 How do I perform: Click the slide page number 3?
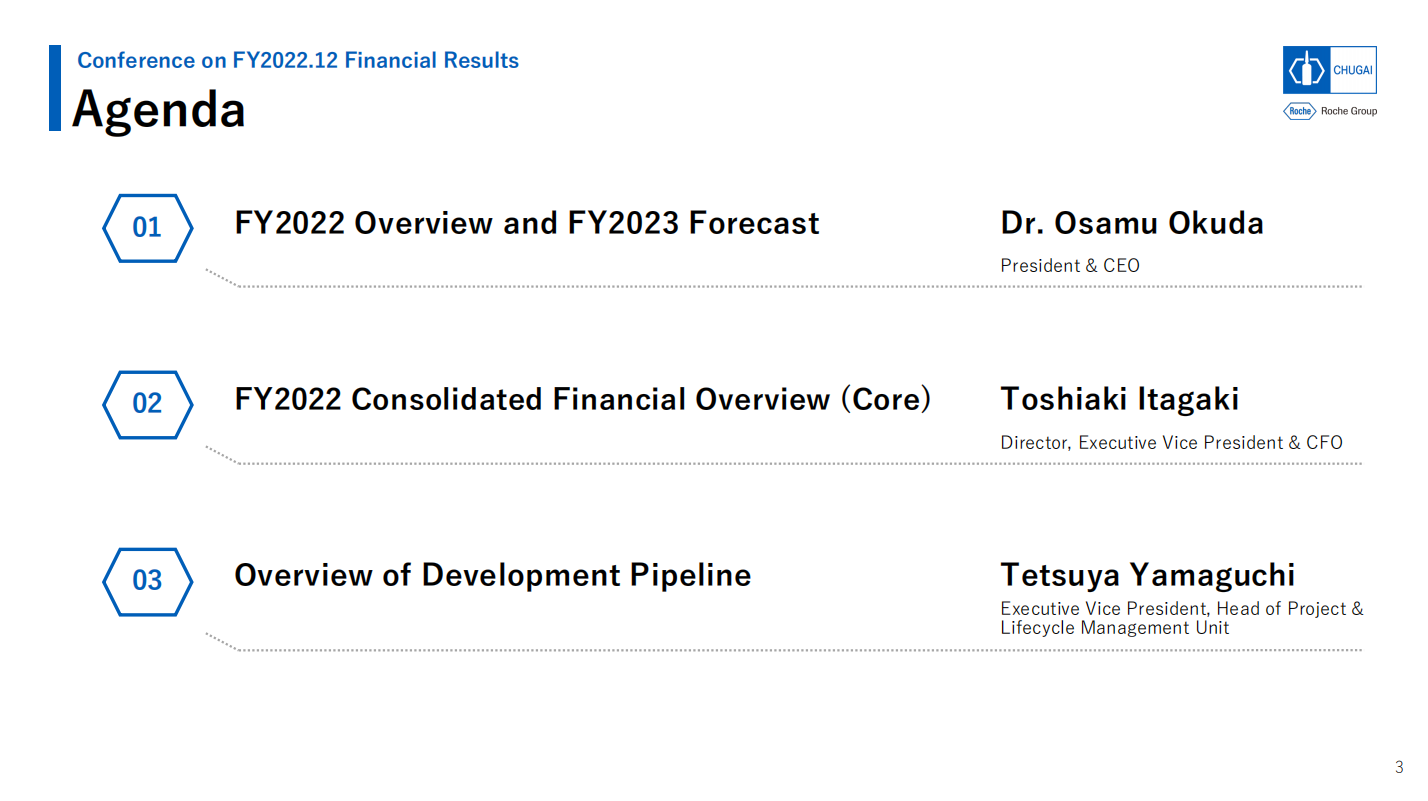pyautogui.click(x=1399, y=768)
